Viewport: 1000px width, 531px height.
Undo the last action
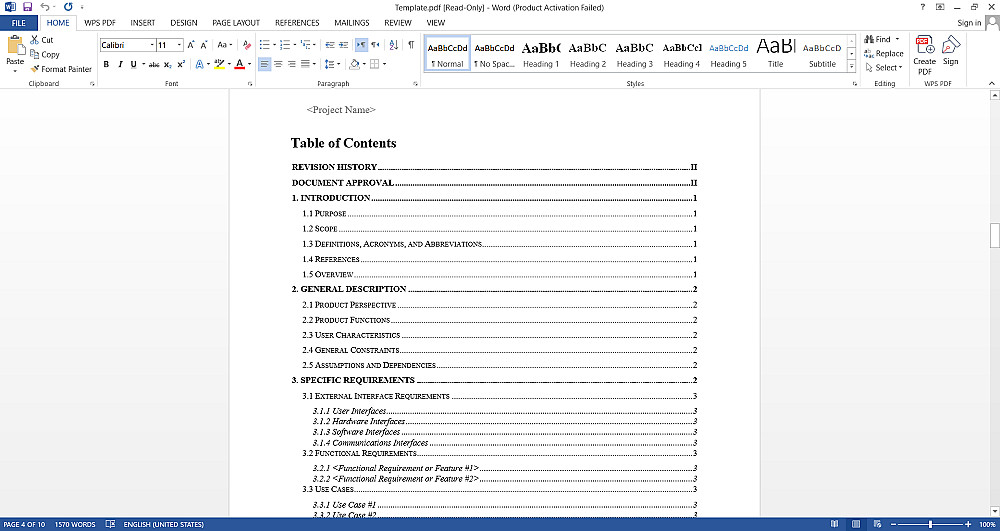tap(44, 7)
